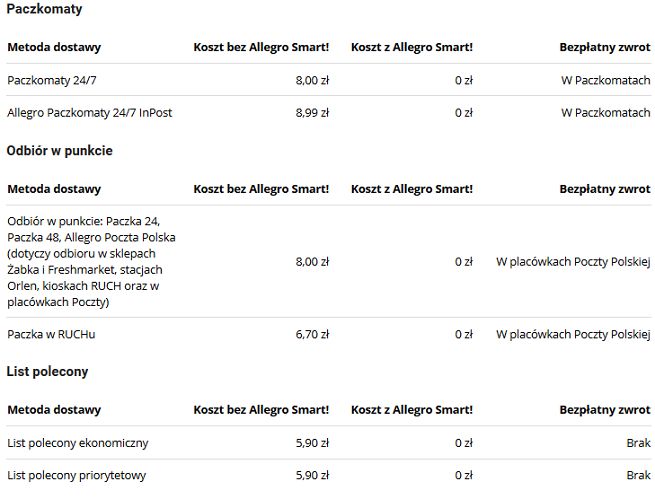Select the Paczkomaty 24/7 delivery row label

click(47, 79)
